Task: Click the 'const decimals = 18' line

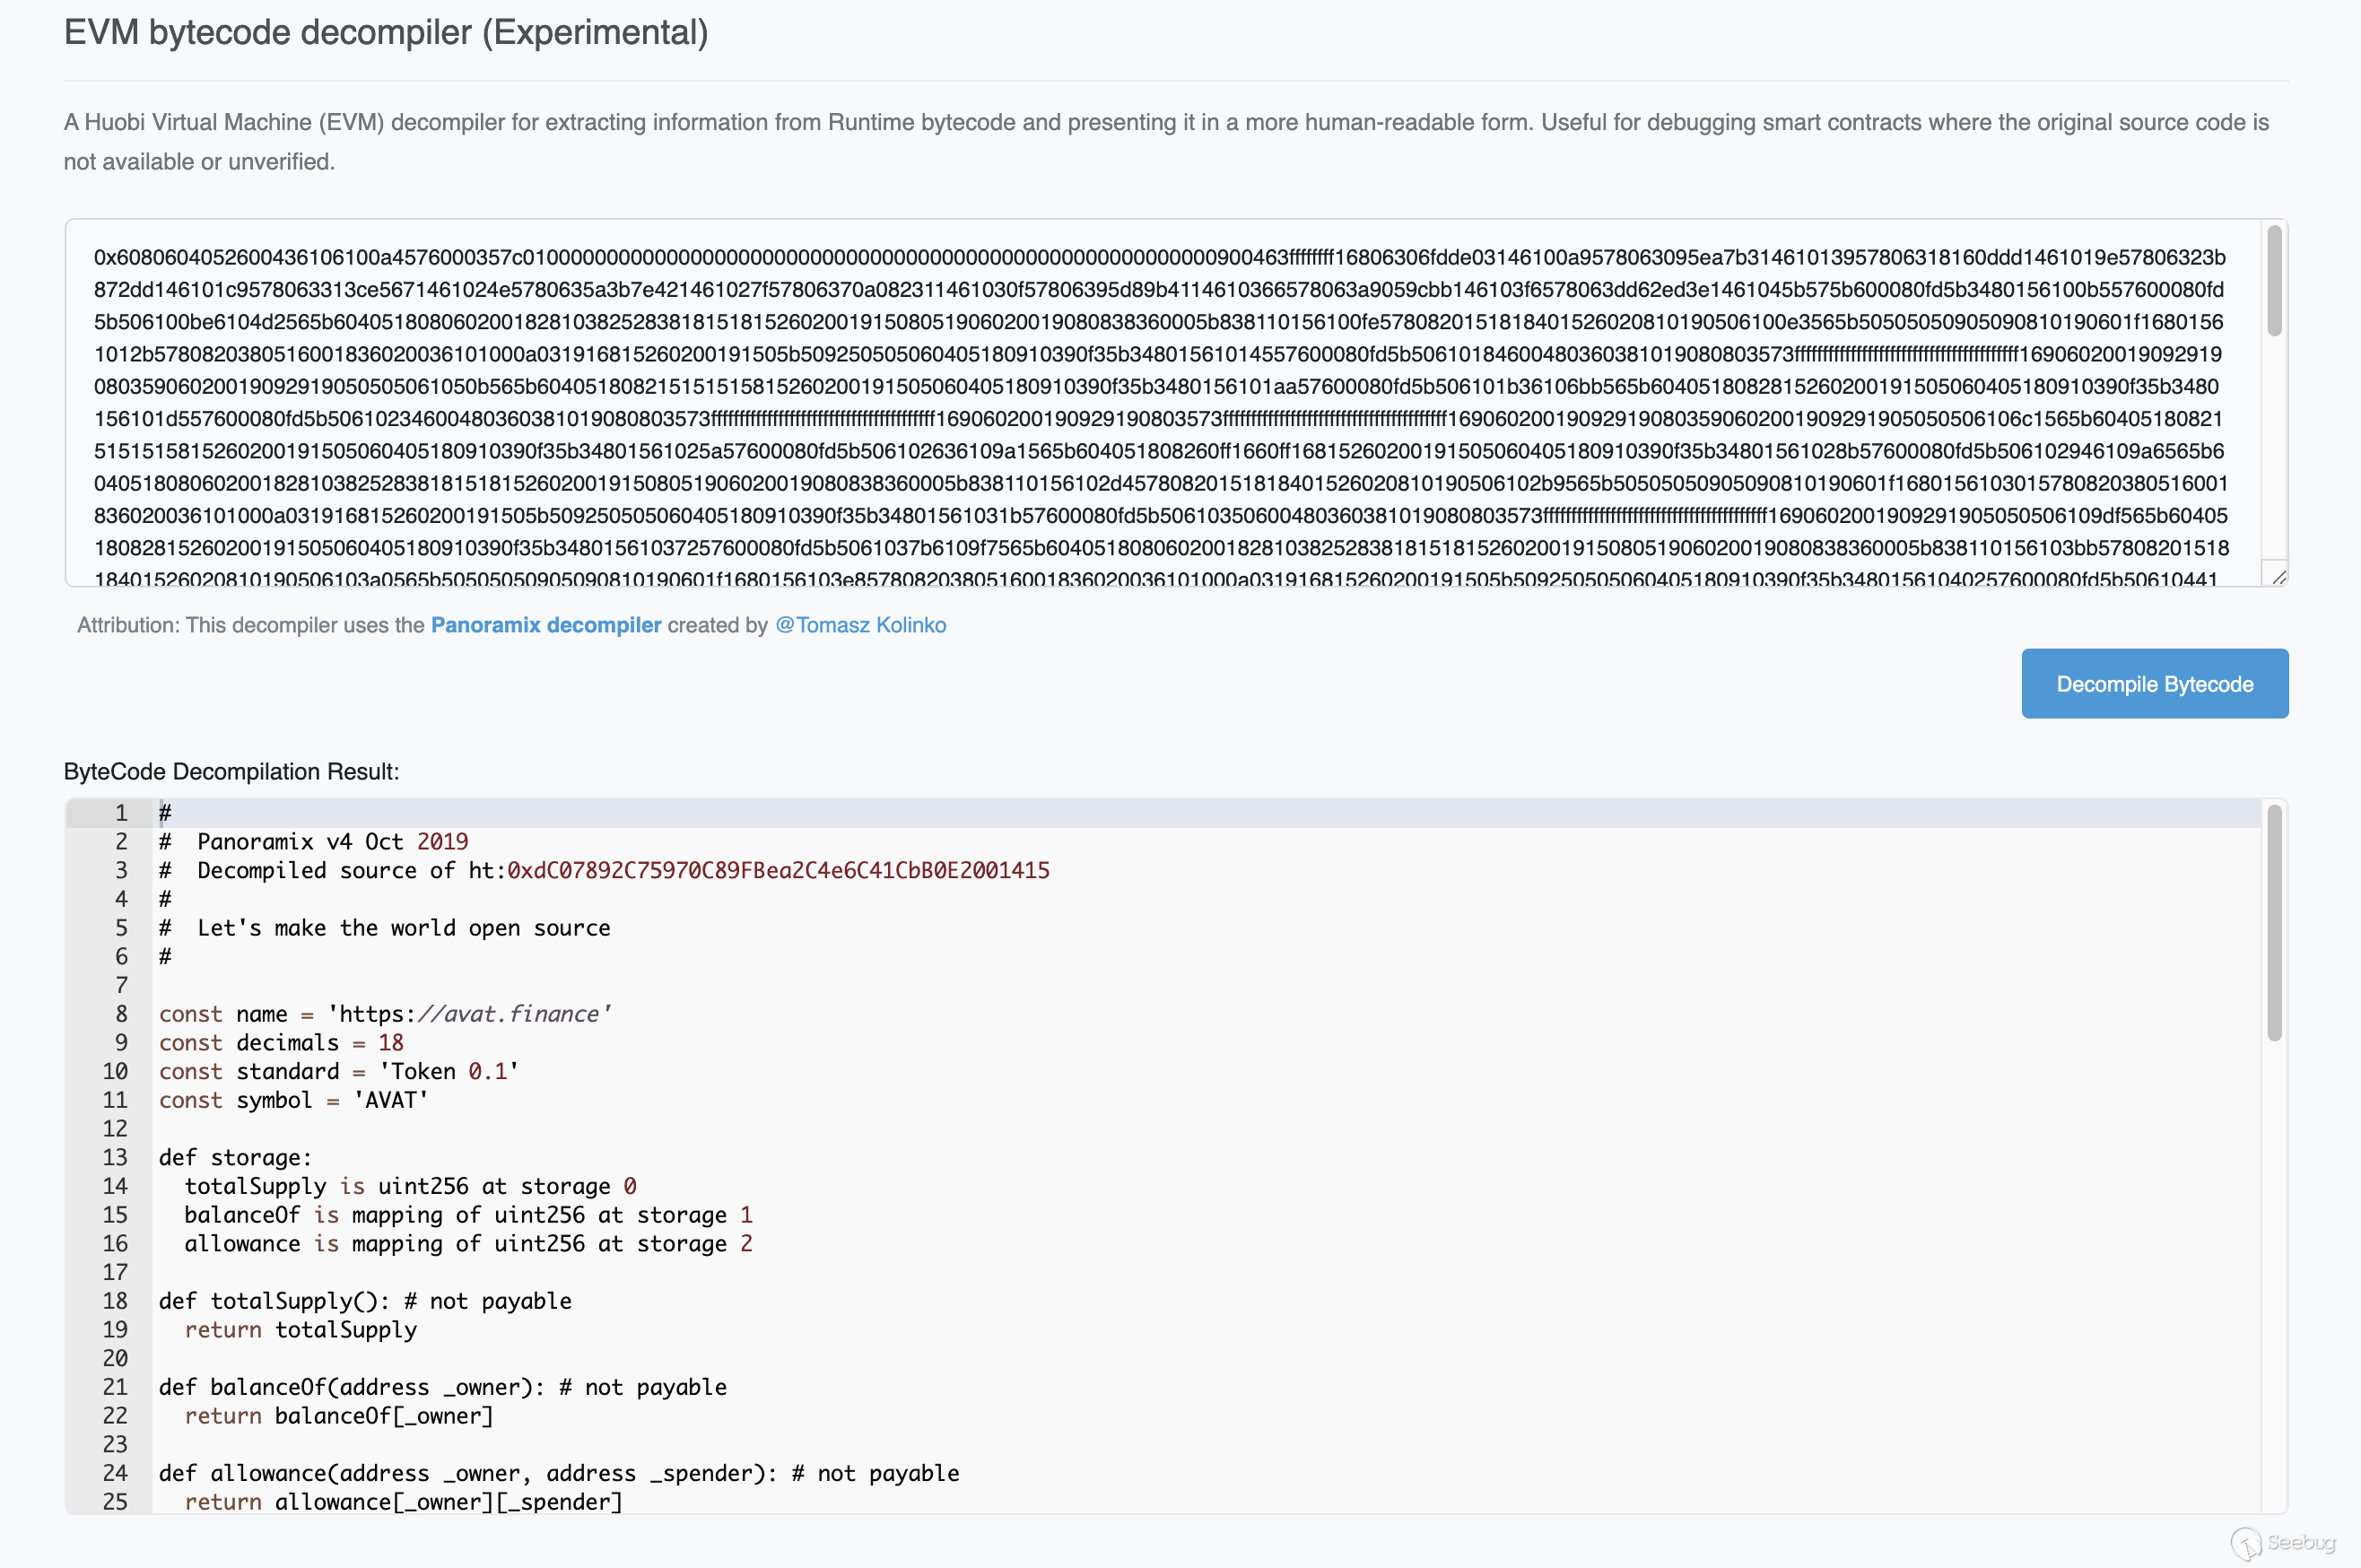Action: pos(281,1042)
